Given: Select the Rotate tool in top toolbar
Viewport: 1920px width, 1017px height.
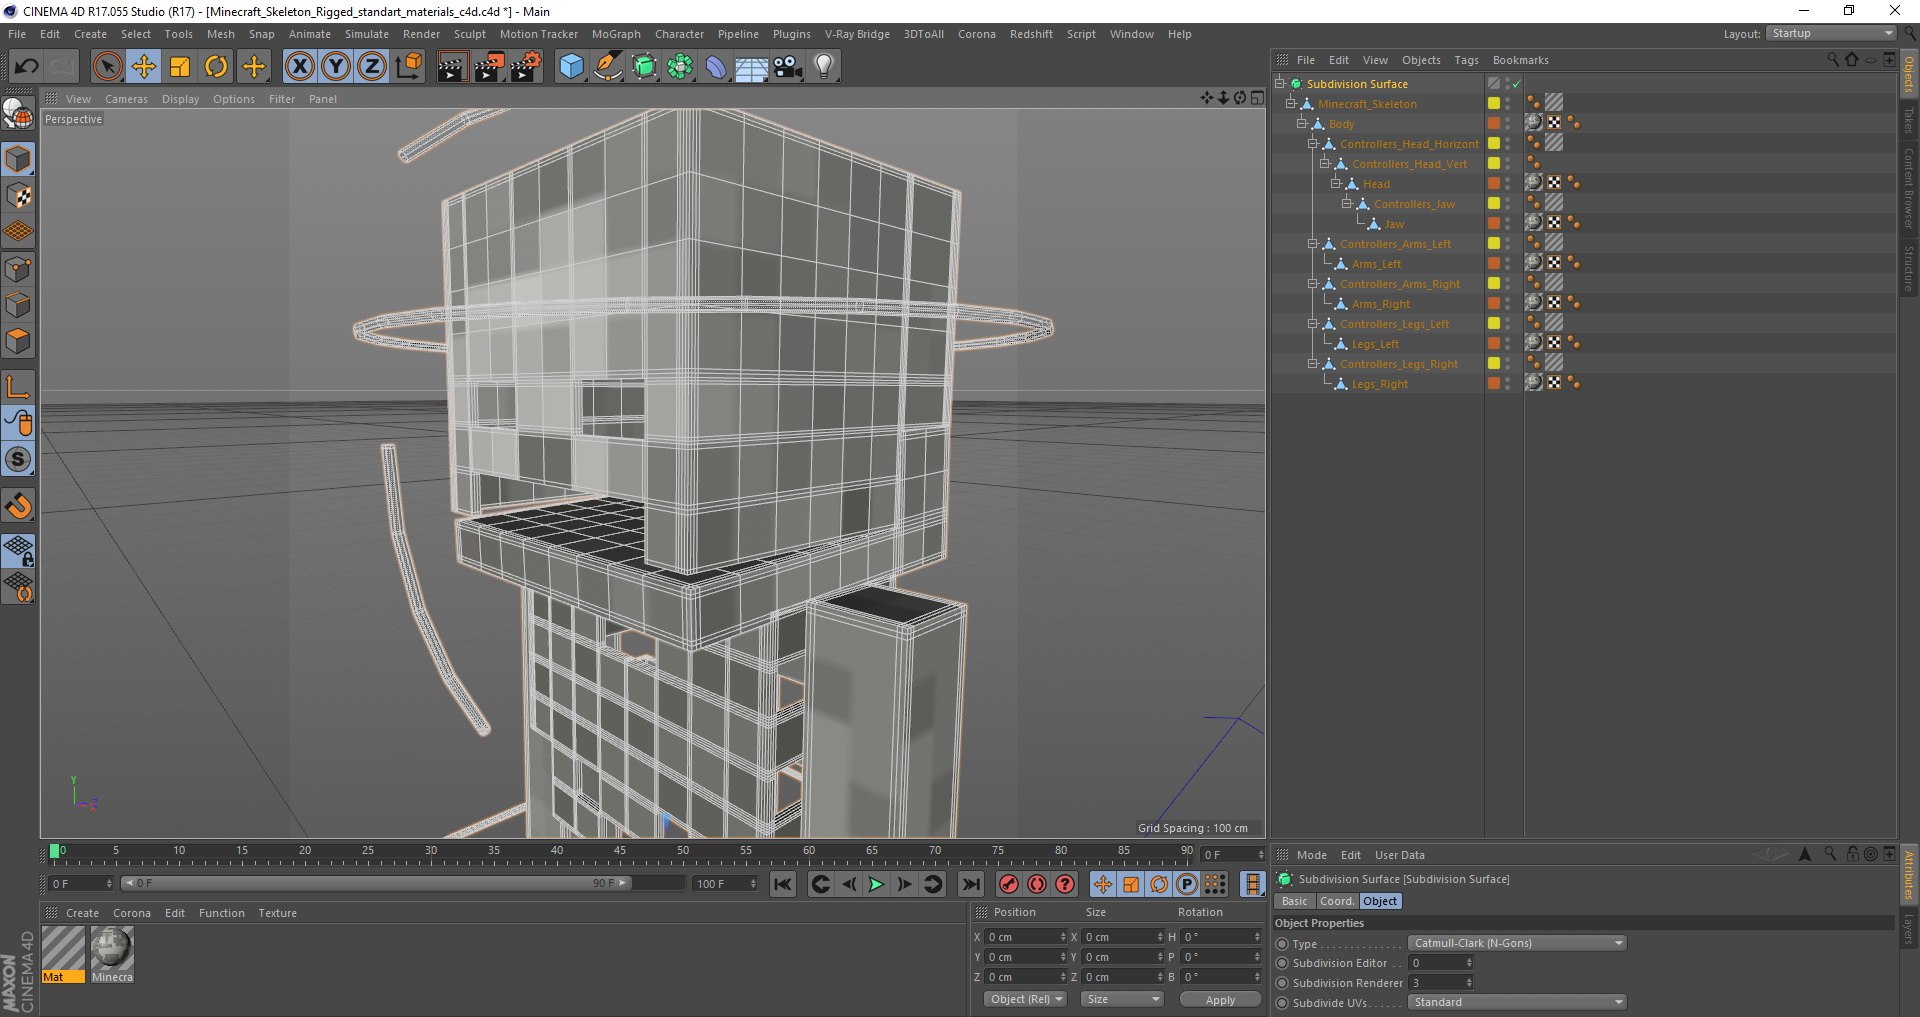Looking at the screenshot, I should pos(216,67).
